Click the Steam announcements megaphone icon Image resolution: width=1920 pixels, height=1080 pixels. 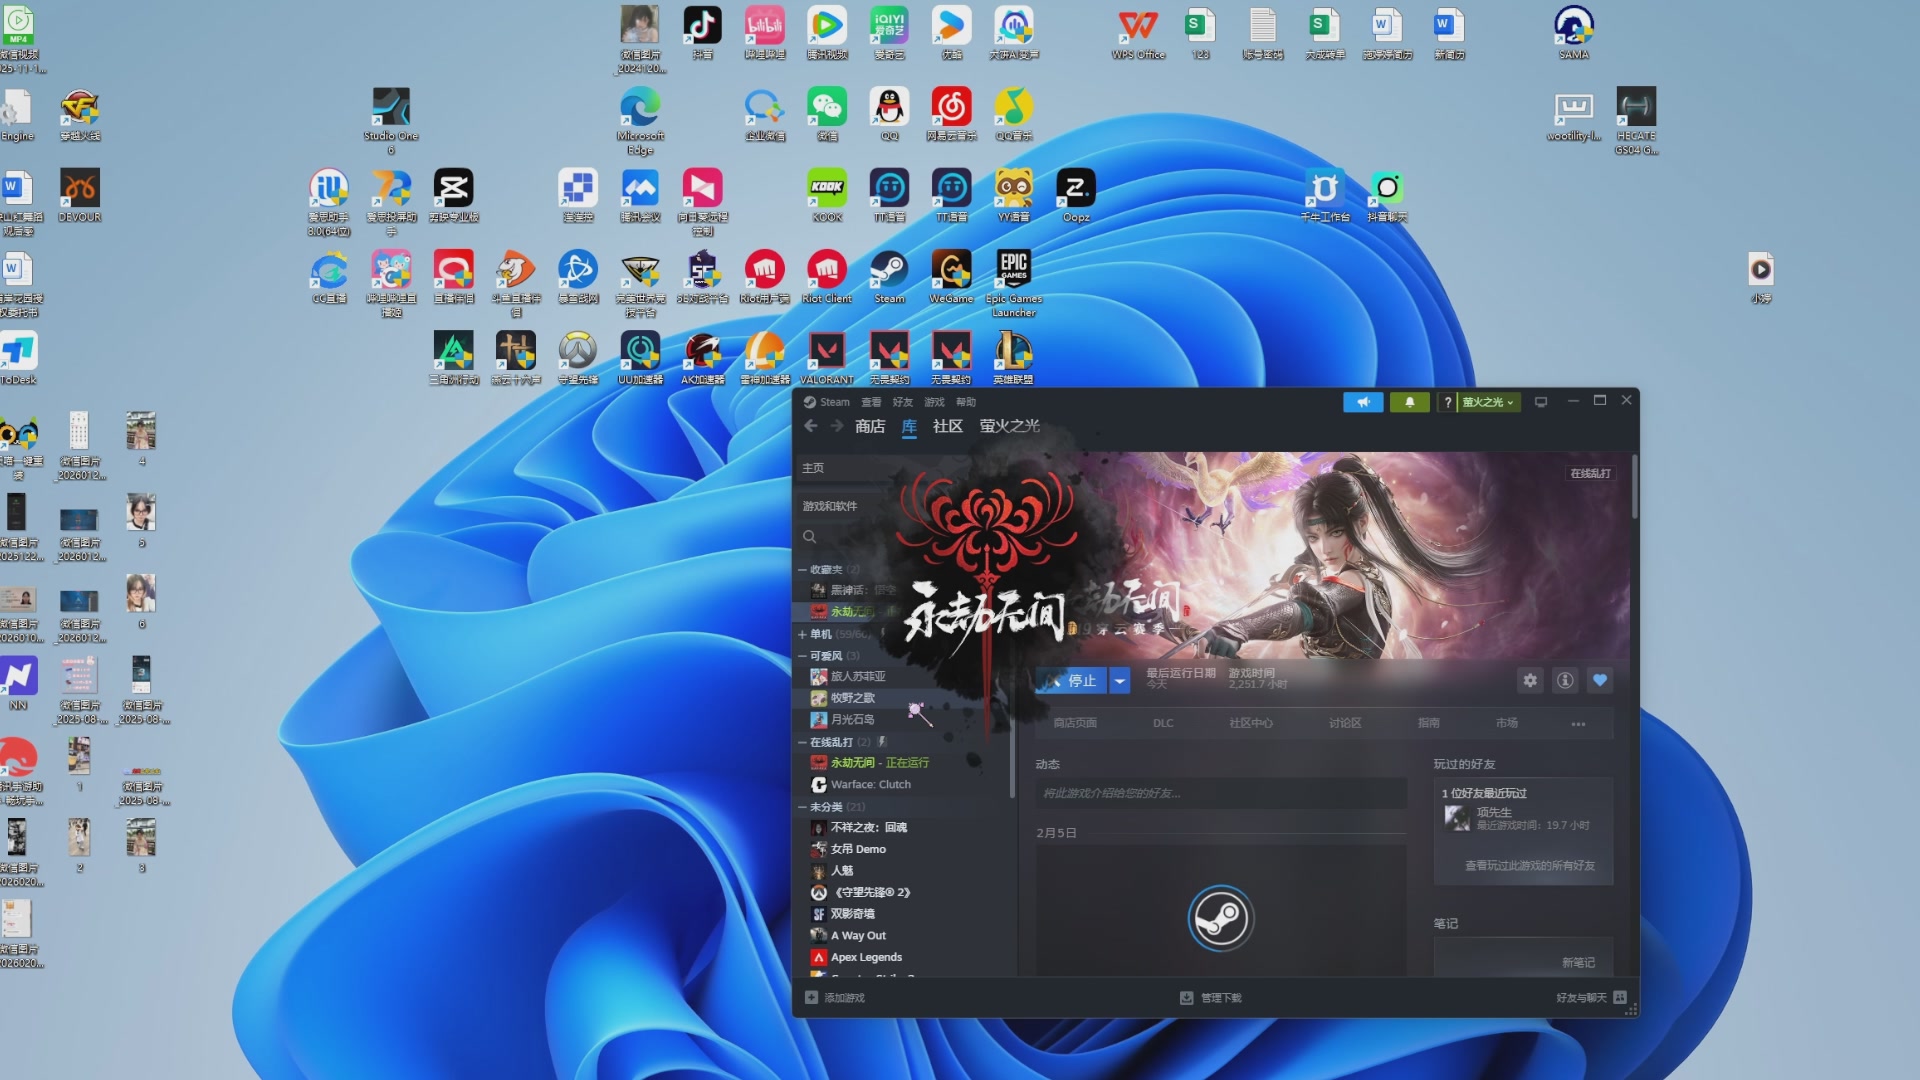(x=1362, y=402)
